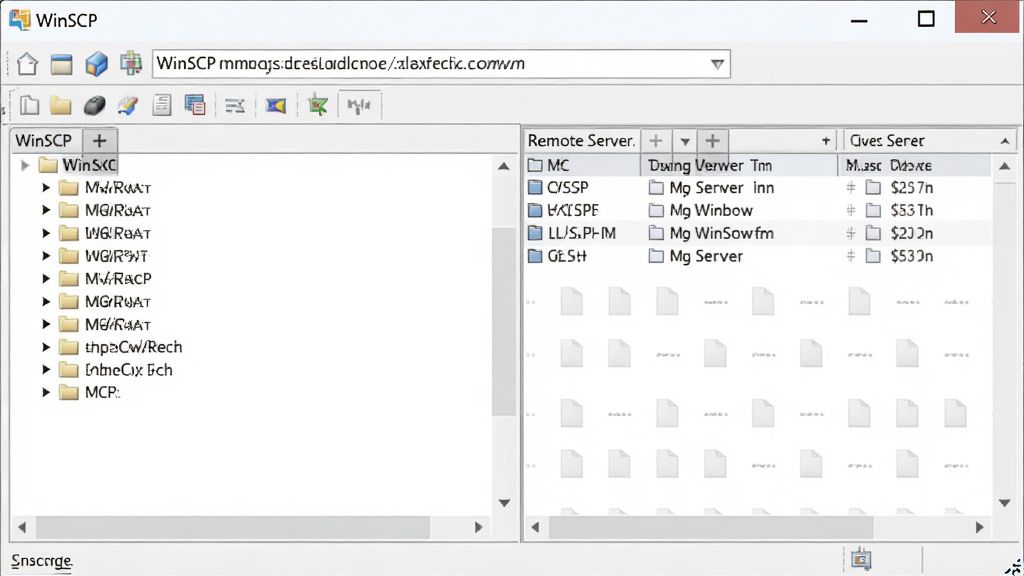Click the blue folder icon of C/SSP
The height and width of the screenshot is (576, 1024).
tap(535, 188)
